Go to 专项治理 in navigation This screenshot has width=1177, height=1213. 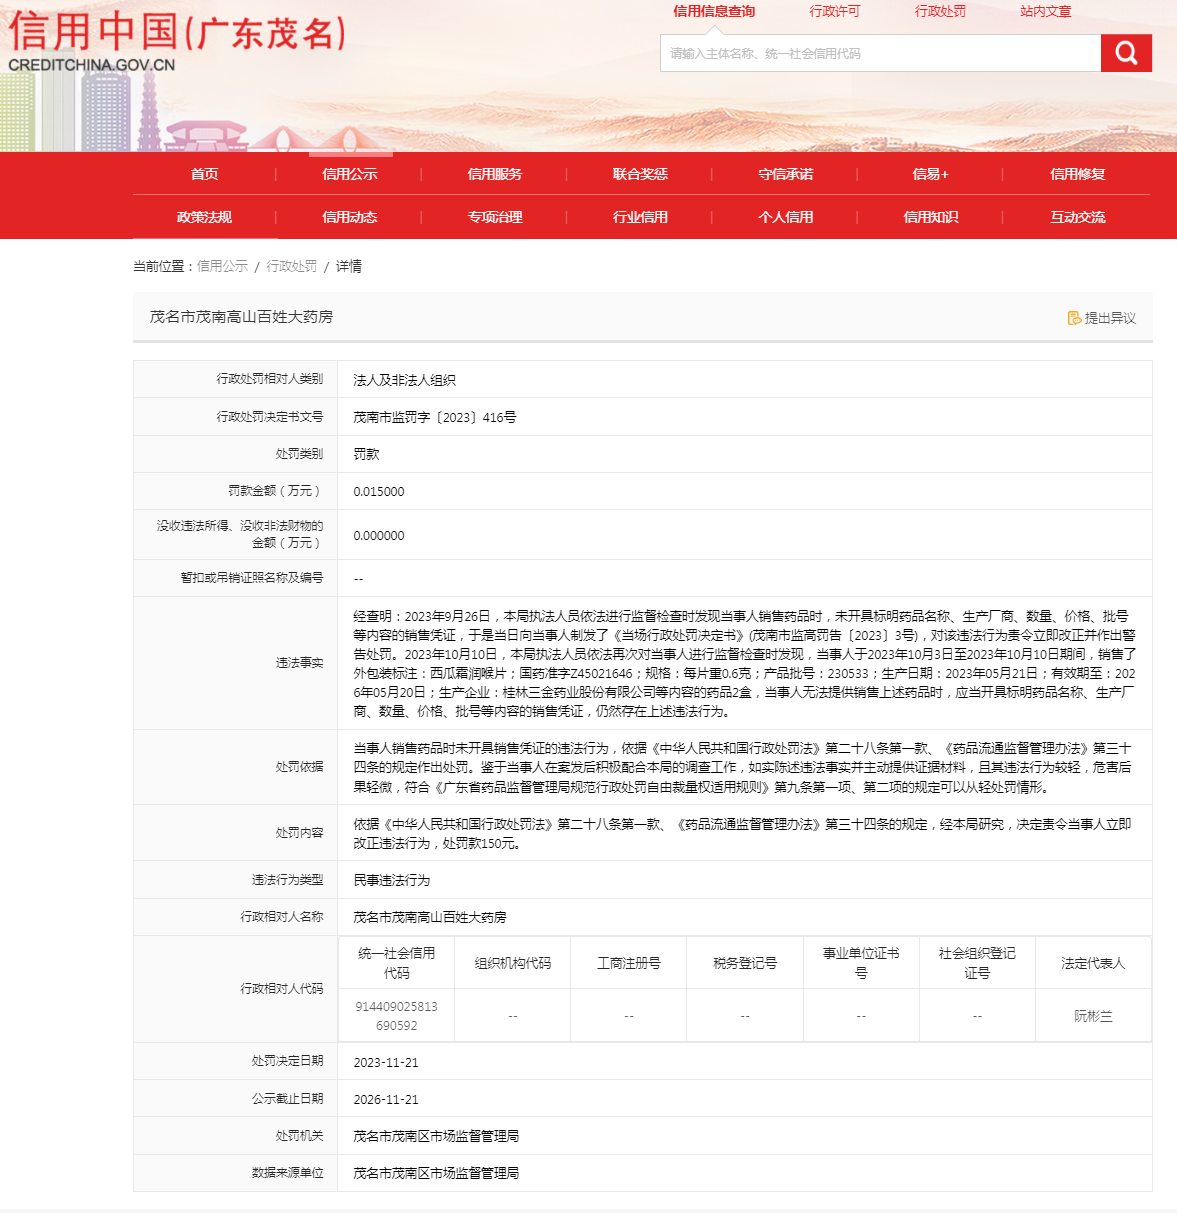click(x=494, y=217)
